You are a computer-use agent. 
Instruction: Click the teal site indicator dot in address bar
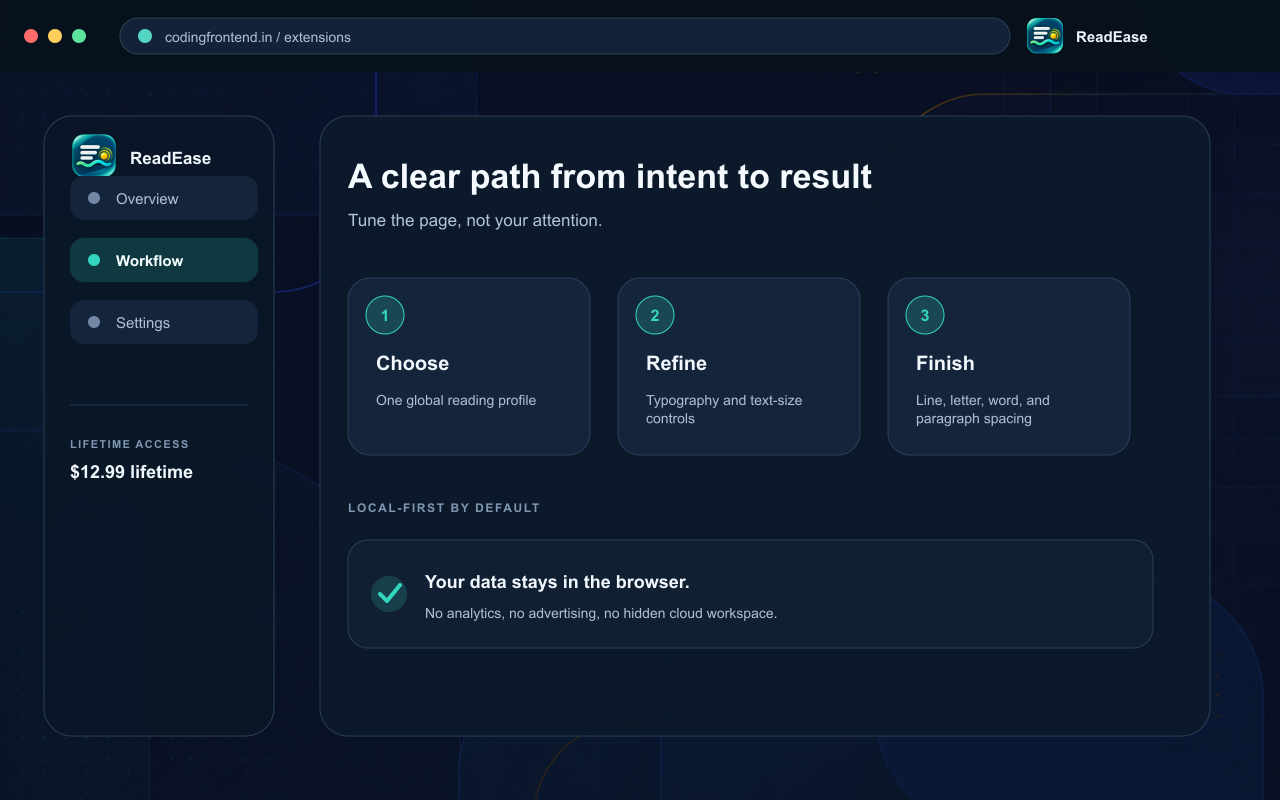tap(145, 36)
